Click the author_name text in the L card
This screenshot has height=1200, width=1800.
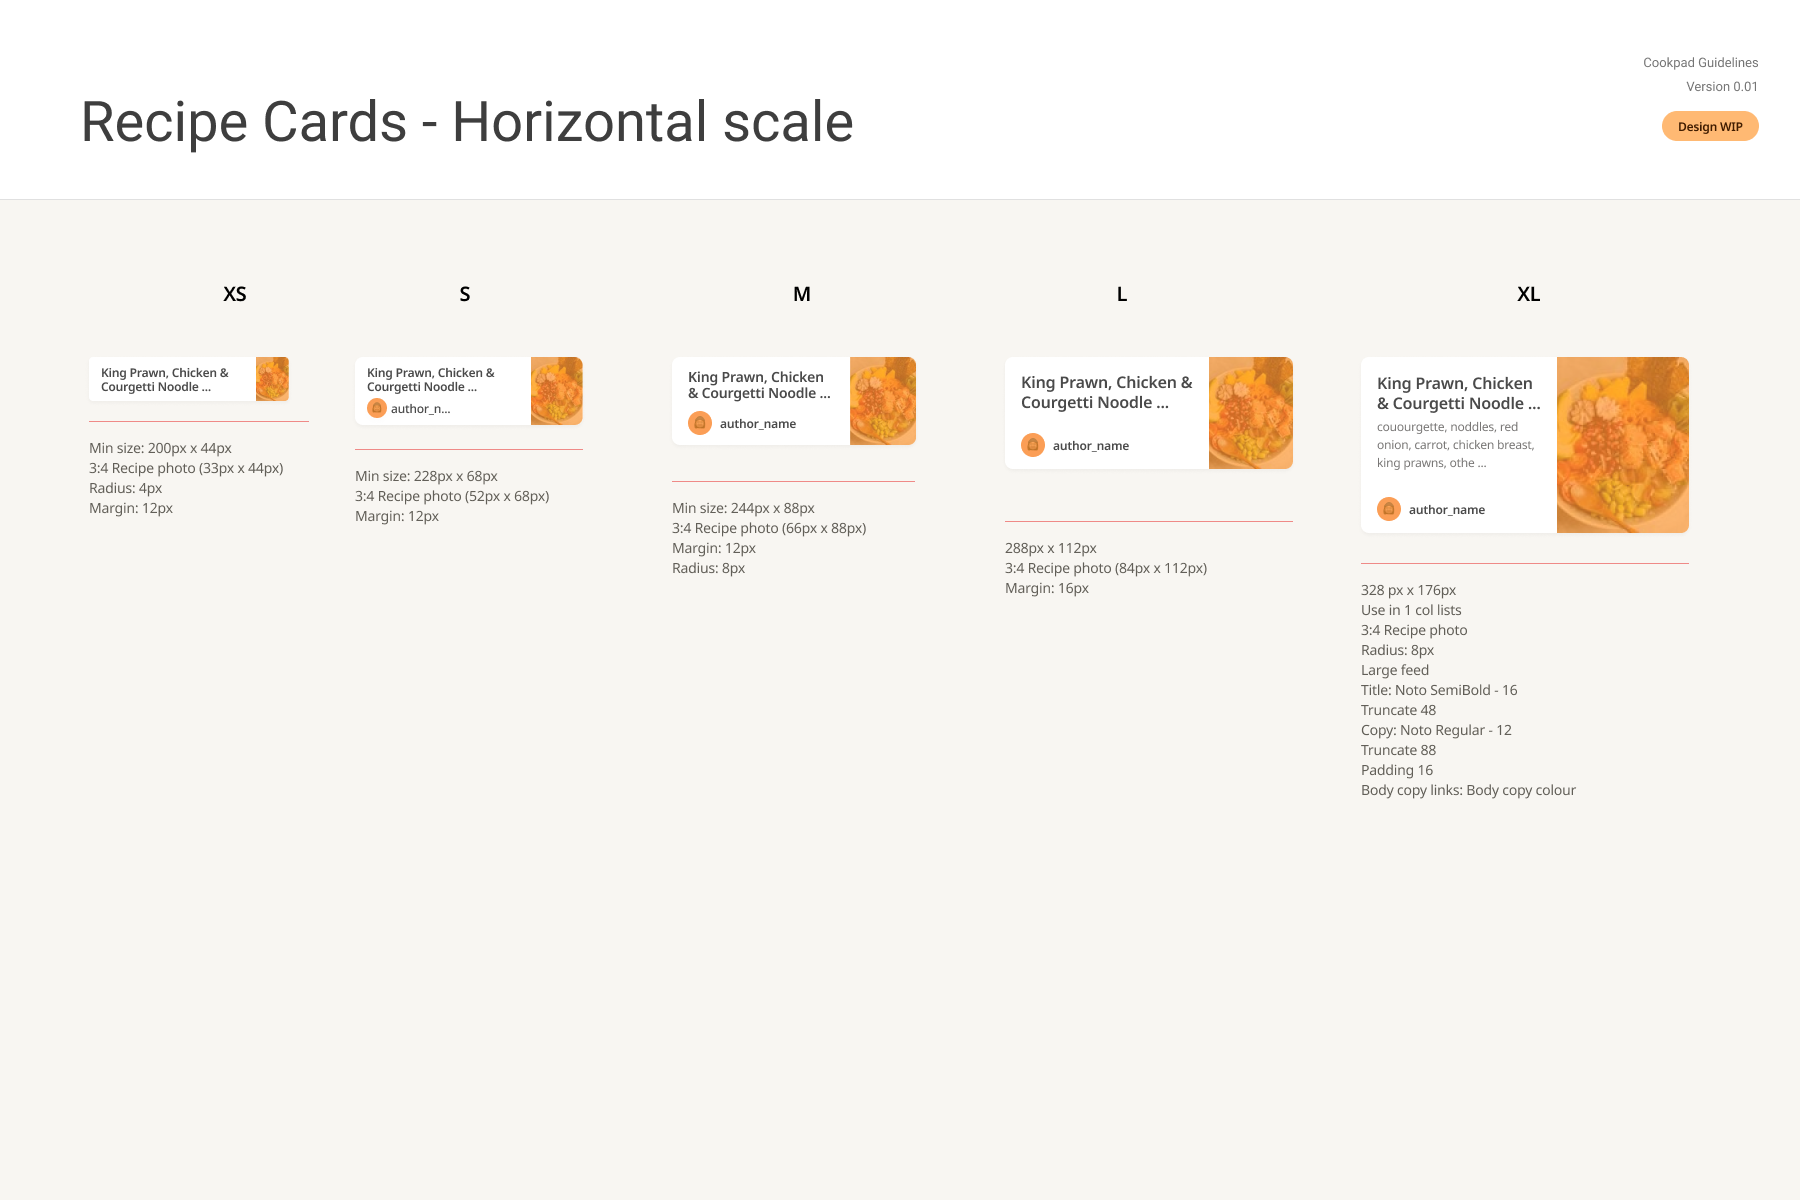click(x=1091, y=446)
